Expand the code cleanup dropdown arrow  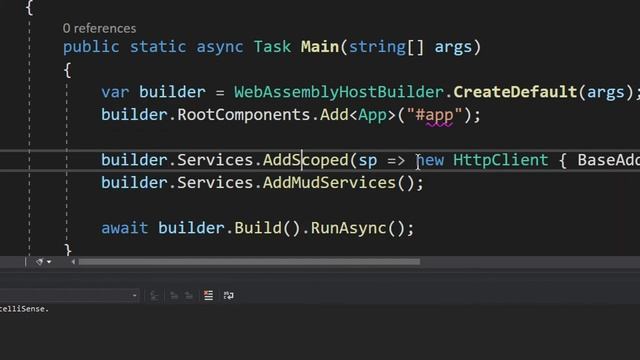tap(49, 262)
